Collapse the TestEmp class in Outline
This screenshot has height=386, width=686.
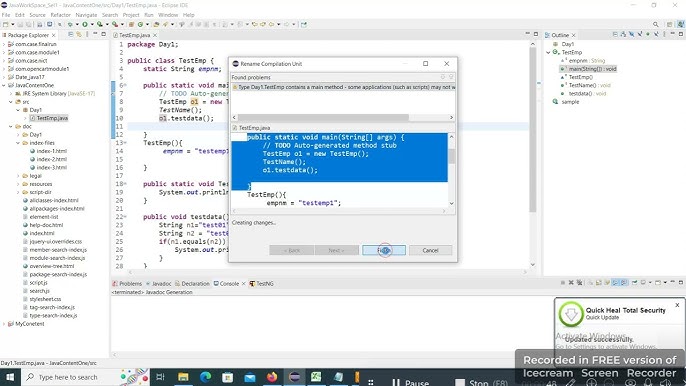pos(548,52)
